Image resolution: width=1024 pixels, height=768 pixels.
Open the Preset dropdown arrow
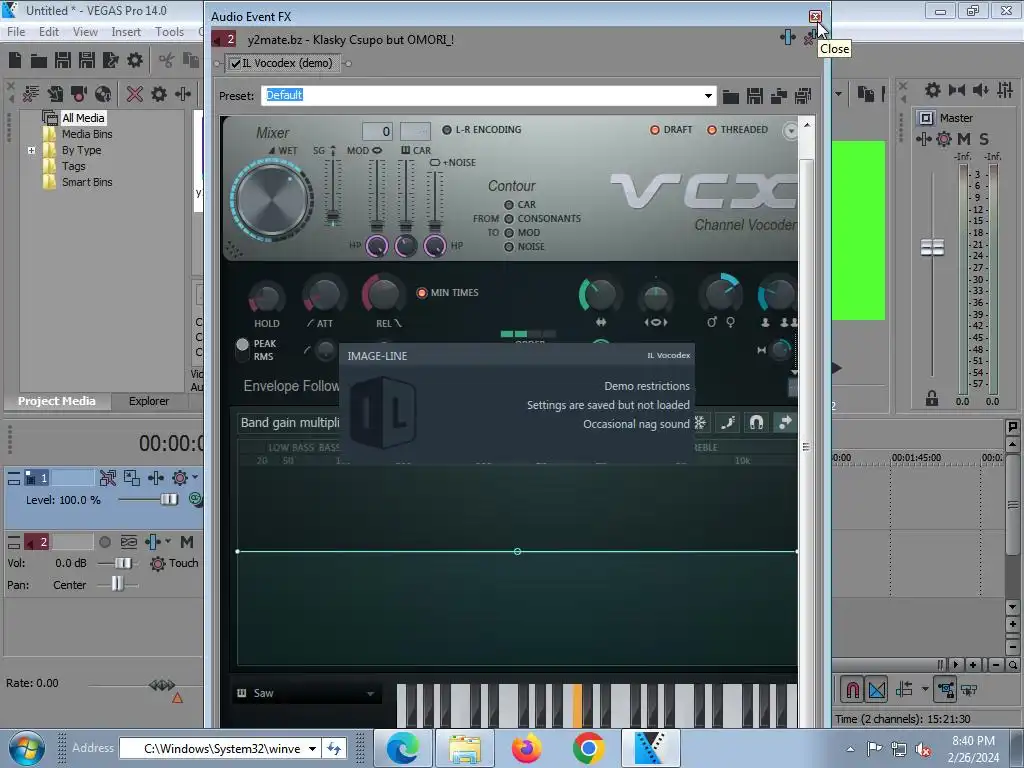tap(708, 96)
